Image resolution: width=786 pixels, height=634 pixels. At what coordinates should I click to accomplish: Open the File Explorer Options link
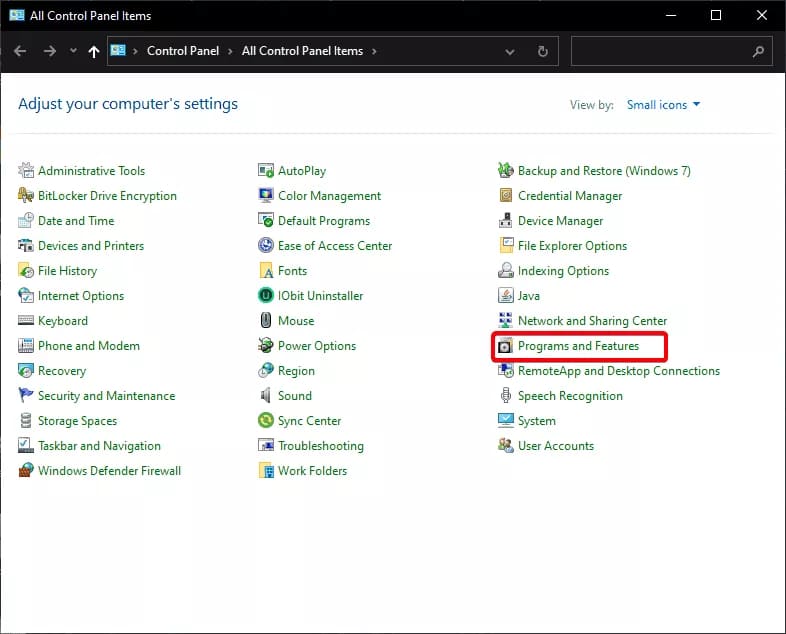[x=572, y=246]
